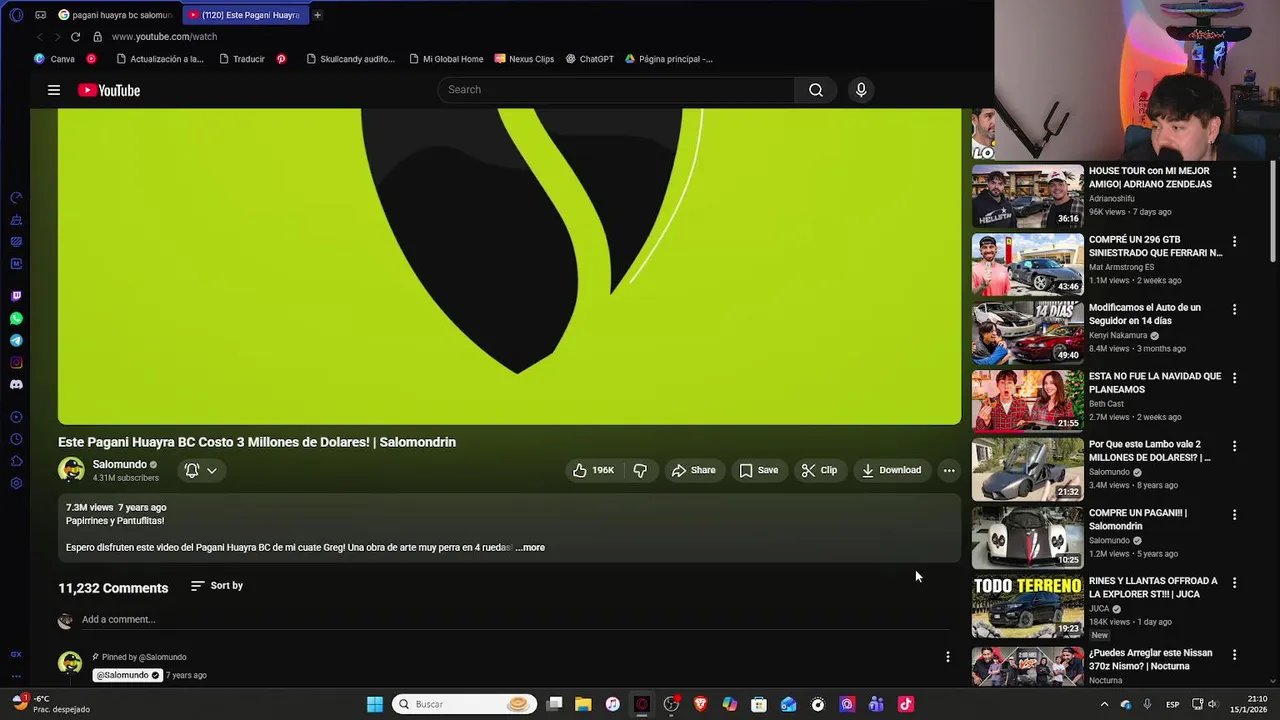1280x720 pixels.
Task: Open the YouTube hamburger guide menu
Action: 54,90
